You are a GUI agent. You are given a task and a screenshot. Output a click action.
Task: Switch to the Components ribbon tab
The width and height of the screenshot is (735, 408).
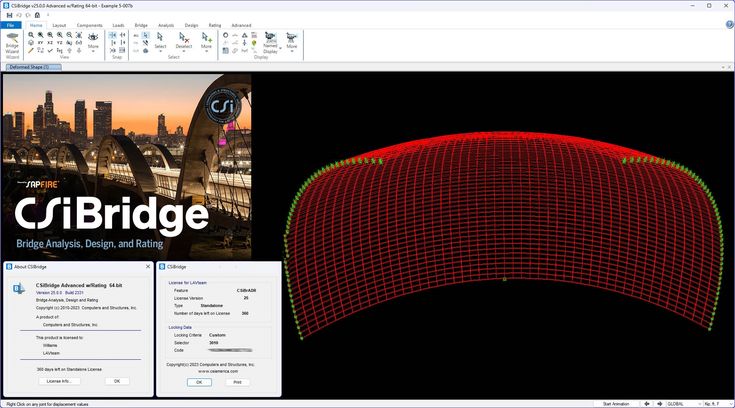[x=90, y=25]
